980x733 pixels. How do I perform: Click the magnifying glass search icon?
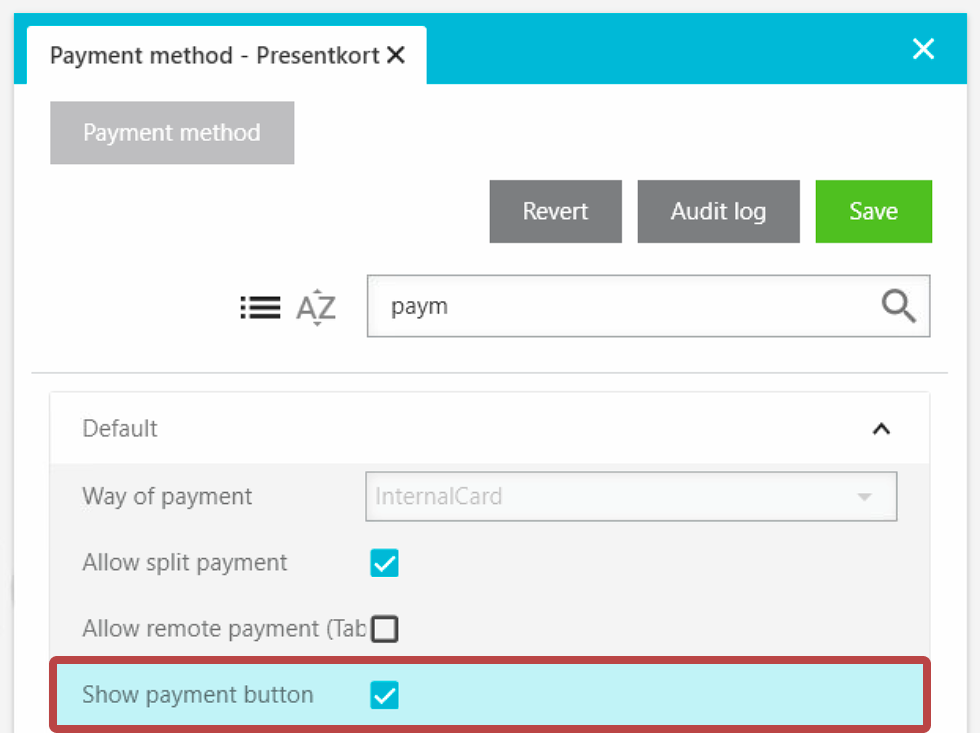coord(898,307)
